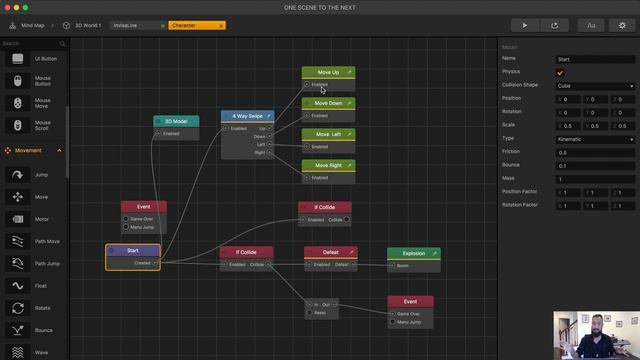Click the presenter webcam thumbnail

[x=597, y=336]
